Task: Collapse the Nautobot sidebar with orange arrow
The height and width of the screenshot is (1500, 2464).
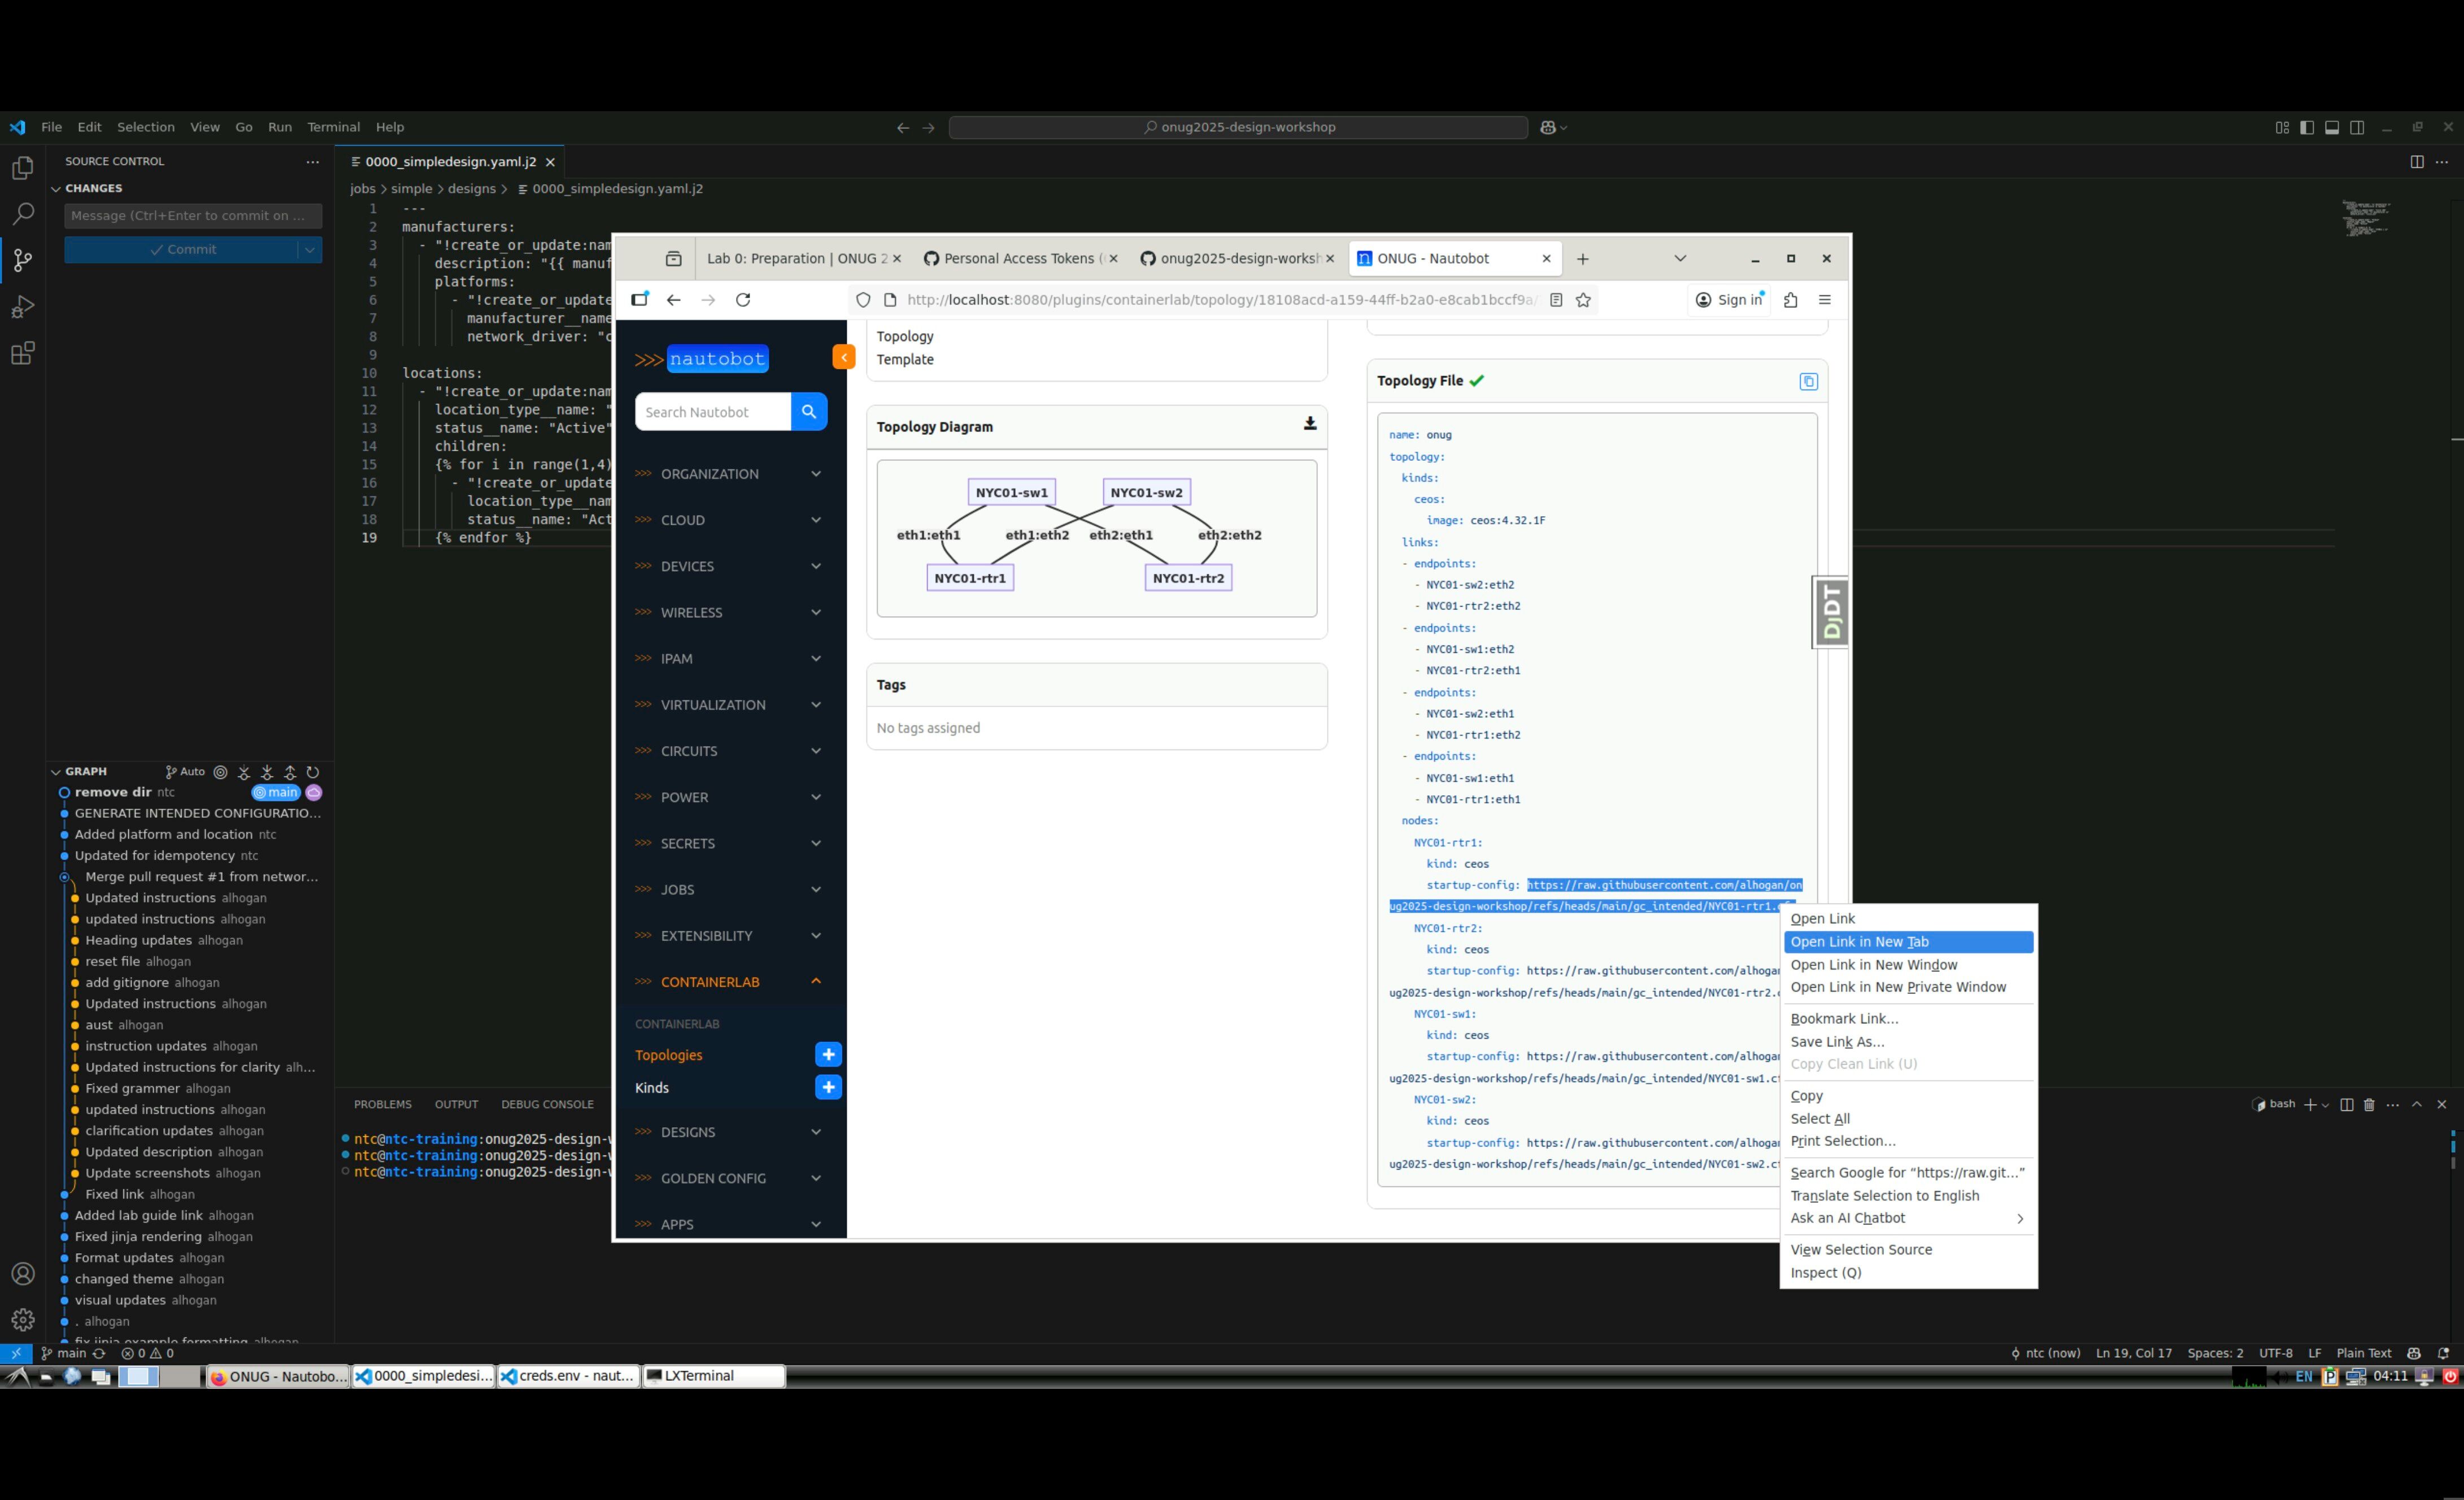Action: [x=843, y=357]
